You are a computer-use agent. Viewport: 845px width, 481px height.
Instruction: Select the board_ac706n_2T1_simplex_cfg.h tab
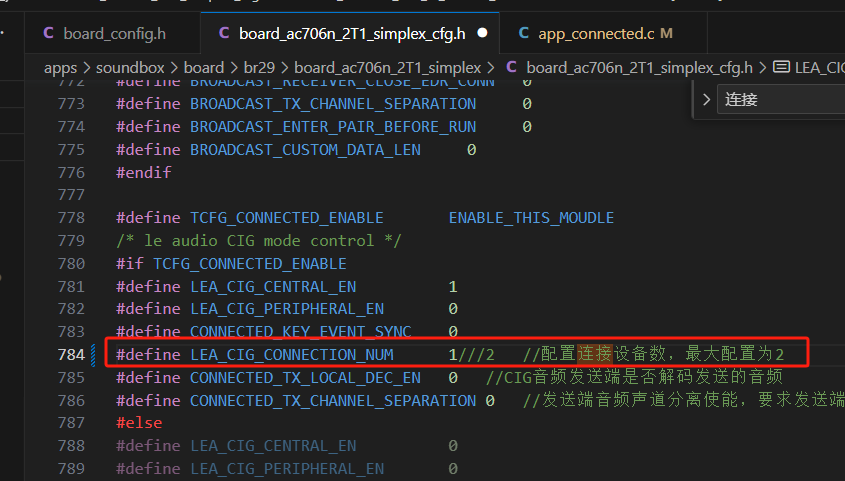(x=350, y=33)
